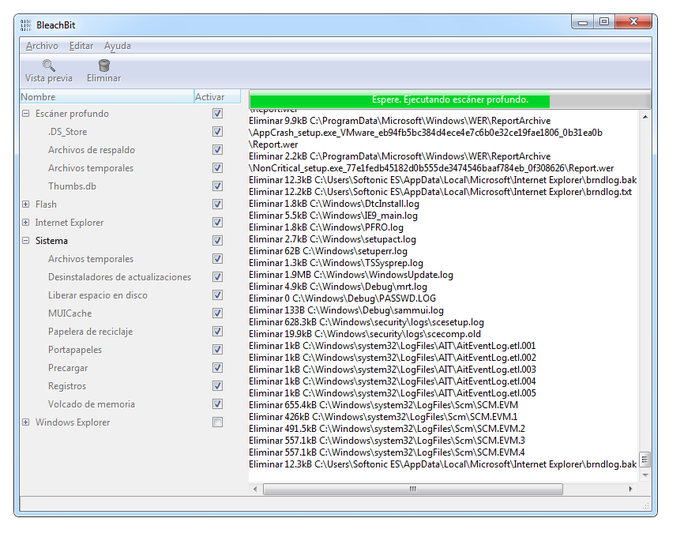Select the Precargar tree item
This screenshot has height=533, width=680.
(x=68, y=368)
